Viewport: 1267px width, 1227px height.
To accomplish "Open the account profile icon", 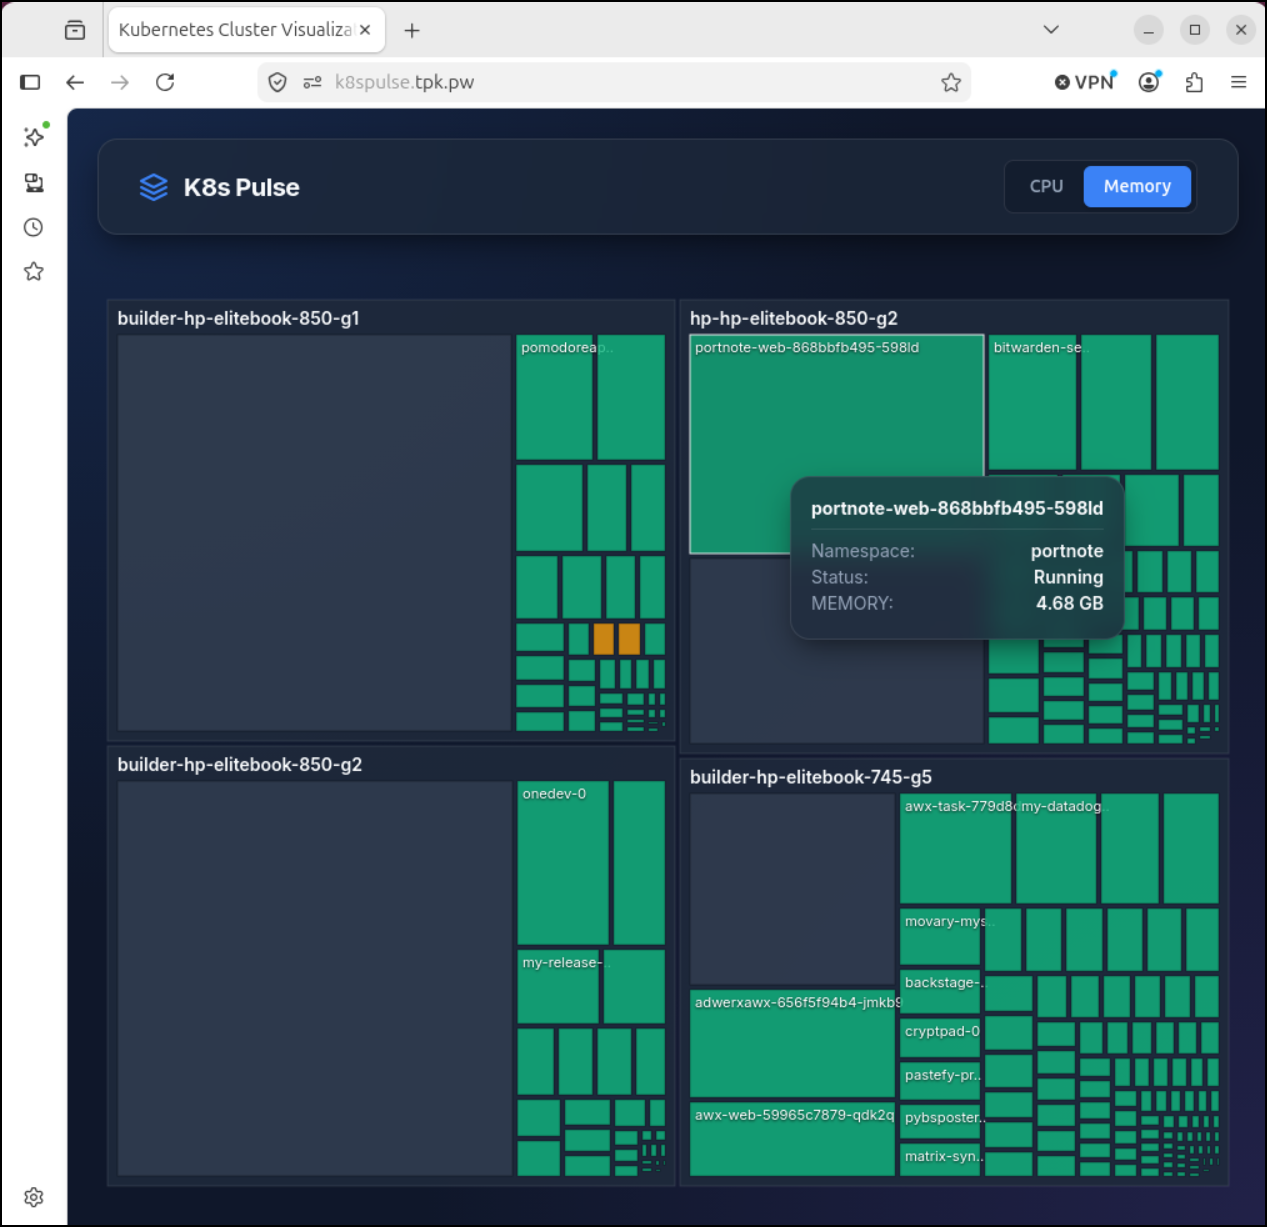I will 1150,82.
